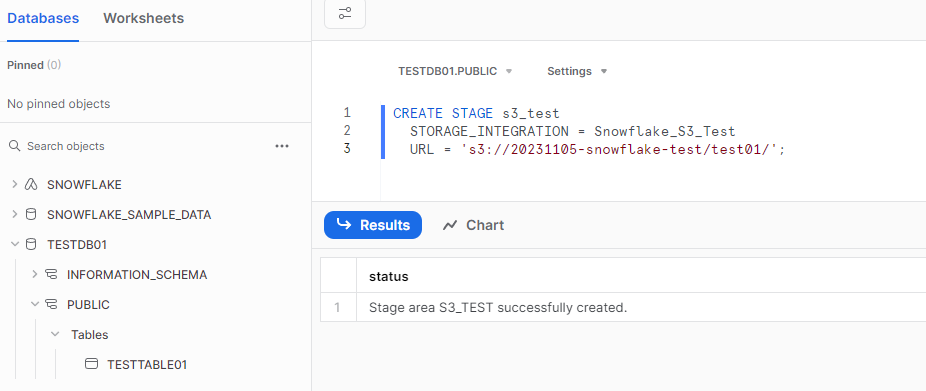This screenshot has height=391, width=926.
Task: Collapse the Tables folder
Action: pos(55,334)
